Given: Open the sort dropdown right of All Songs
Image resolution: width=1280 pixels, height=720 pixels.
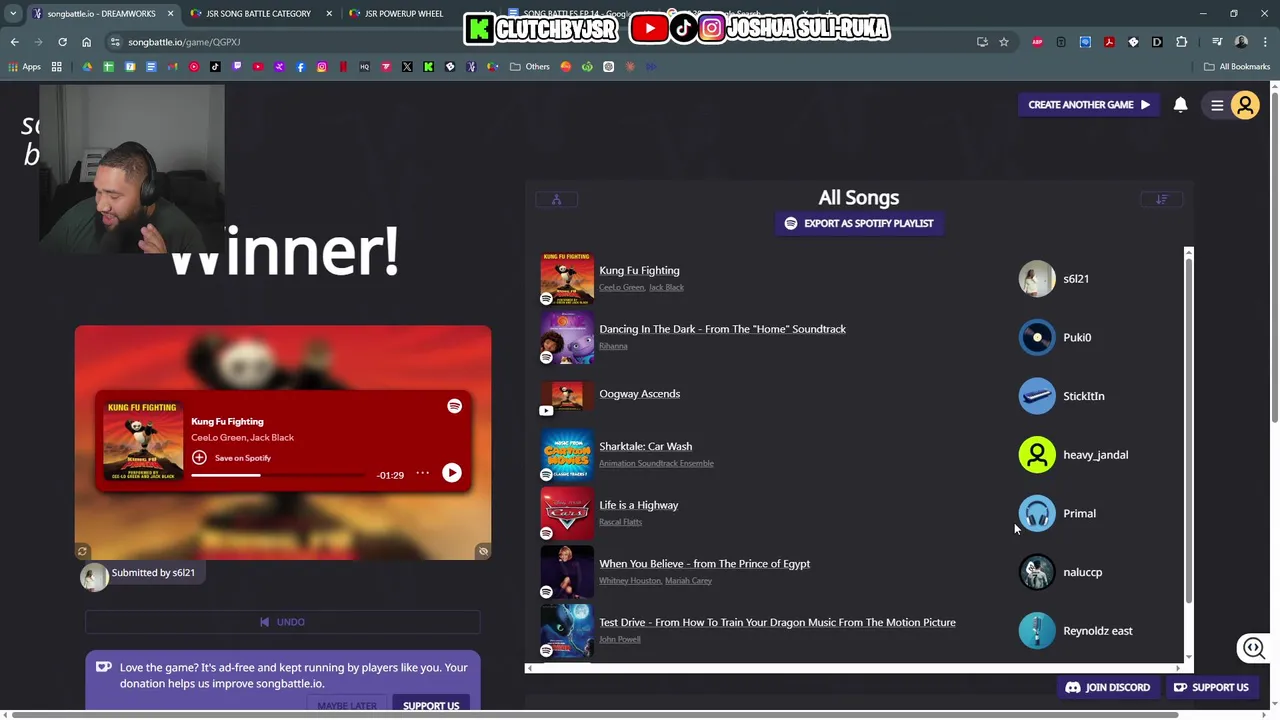Looking at the screenshot, I should pyautogui.click(x=1162, y=199).
